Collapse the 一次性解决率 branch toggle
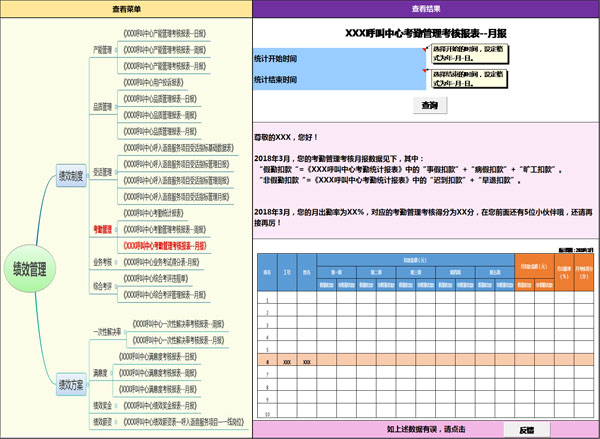 (x=125, y=332)
